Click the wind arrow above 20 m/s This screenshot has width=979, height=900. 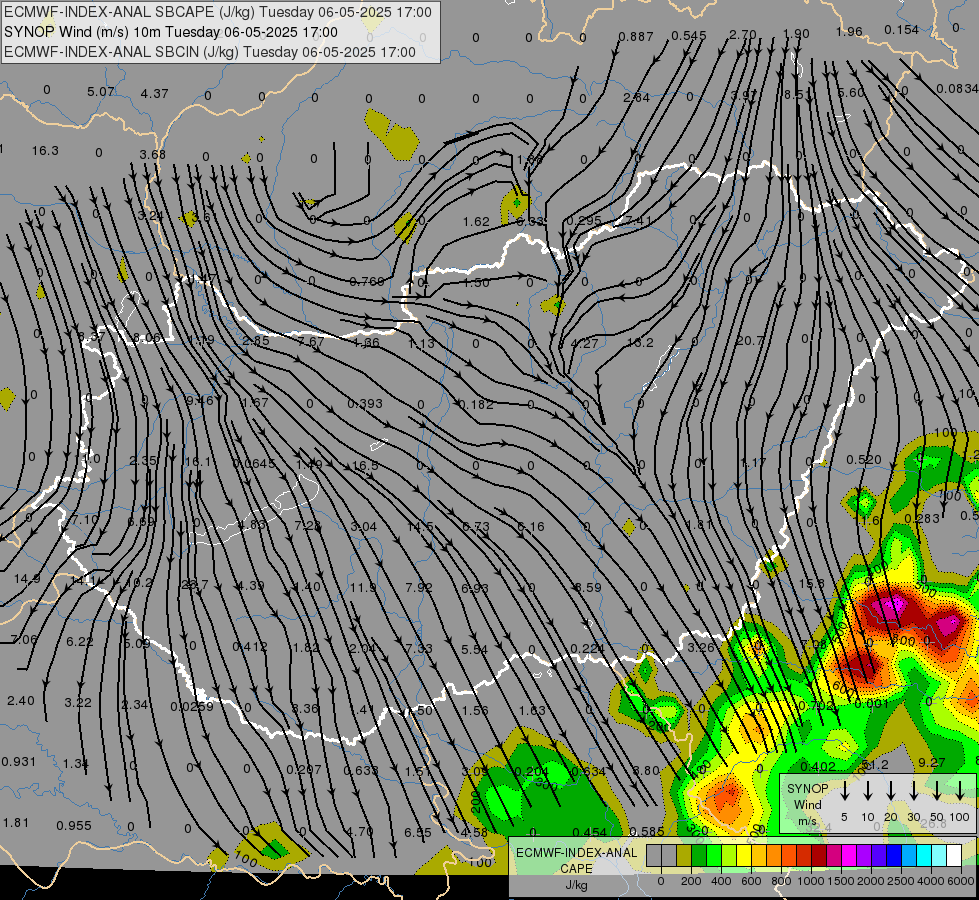pos(891,790)
